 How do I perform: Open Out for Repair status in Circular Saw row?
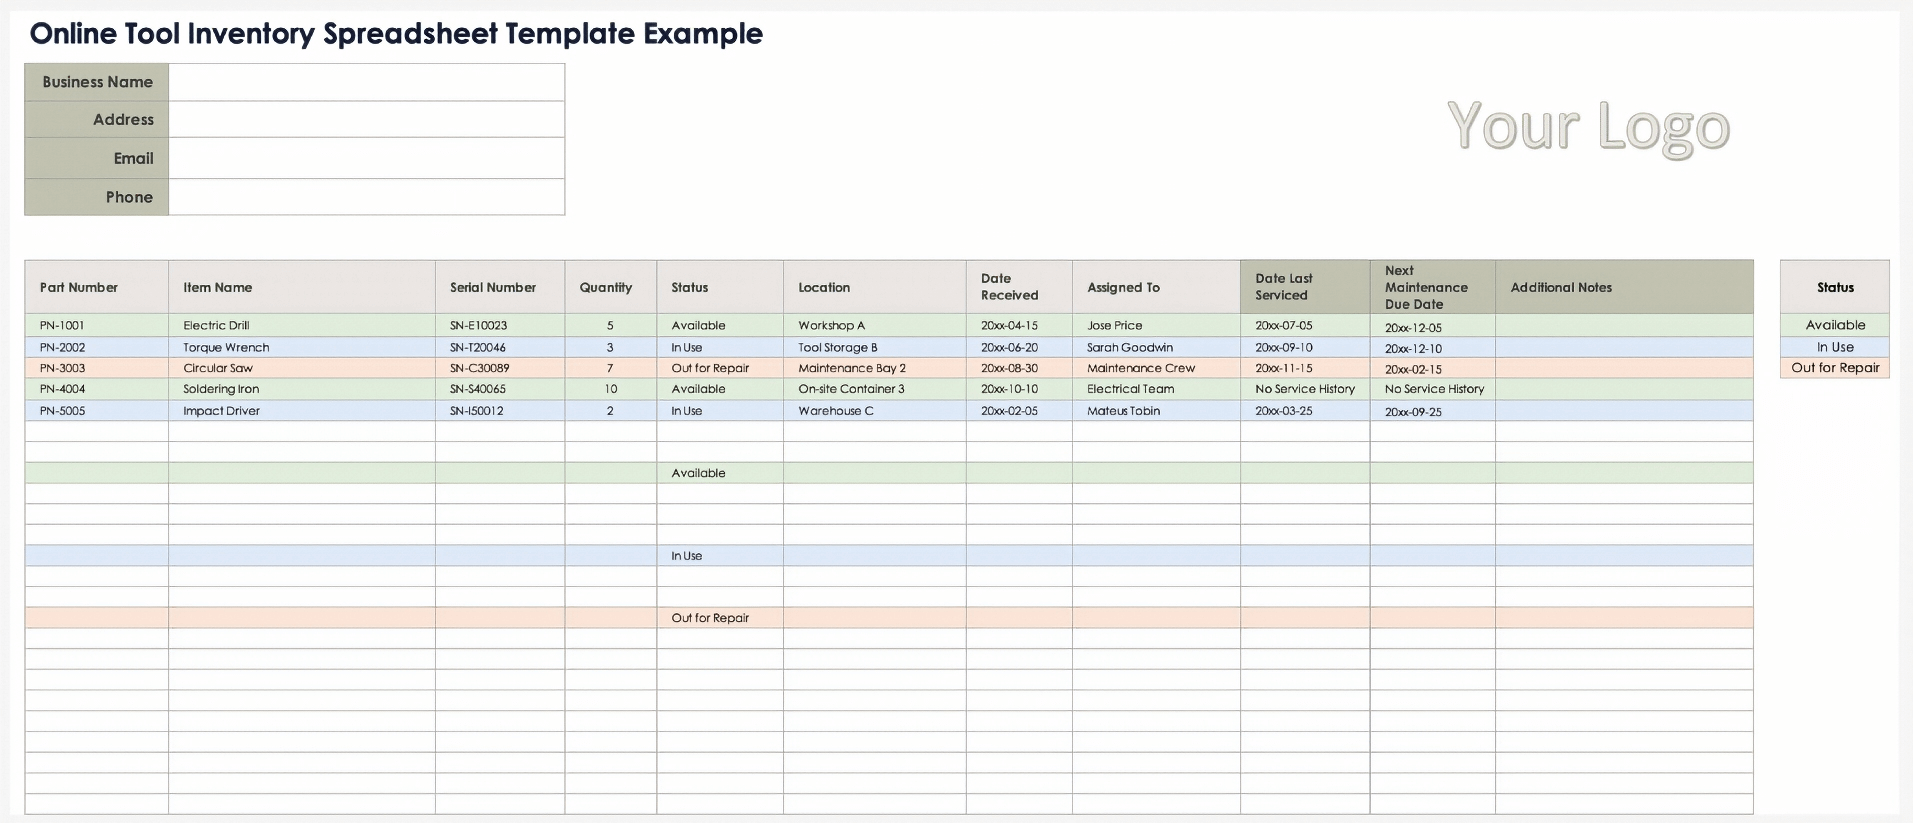(720, 368)
